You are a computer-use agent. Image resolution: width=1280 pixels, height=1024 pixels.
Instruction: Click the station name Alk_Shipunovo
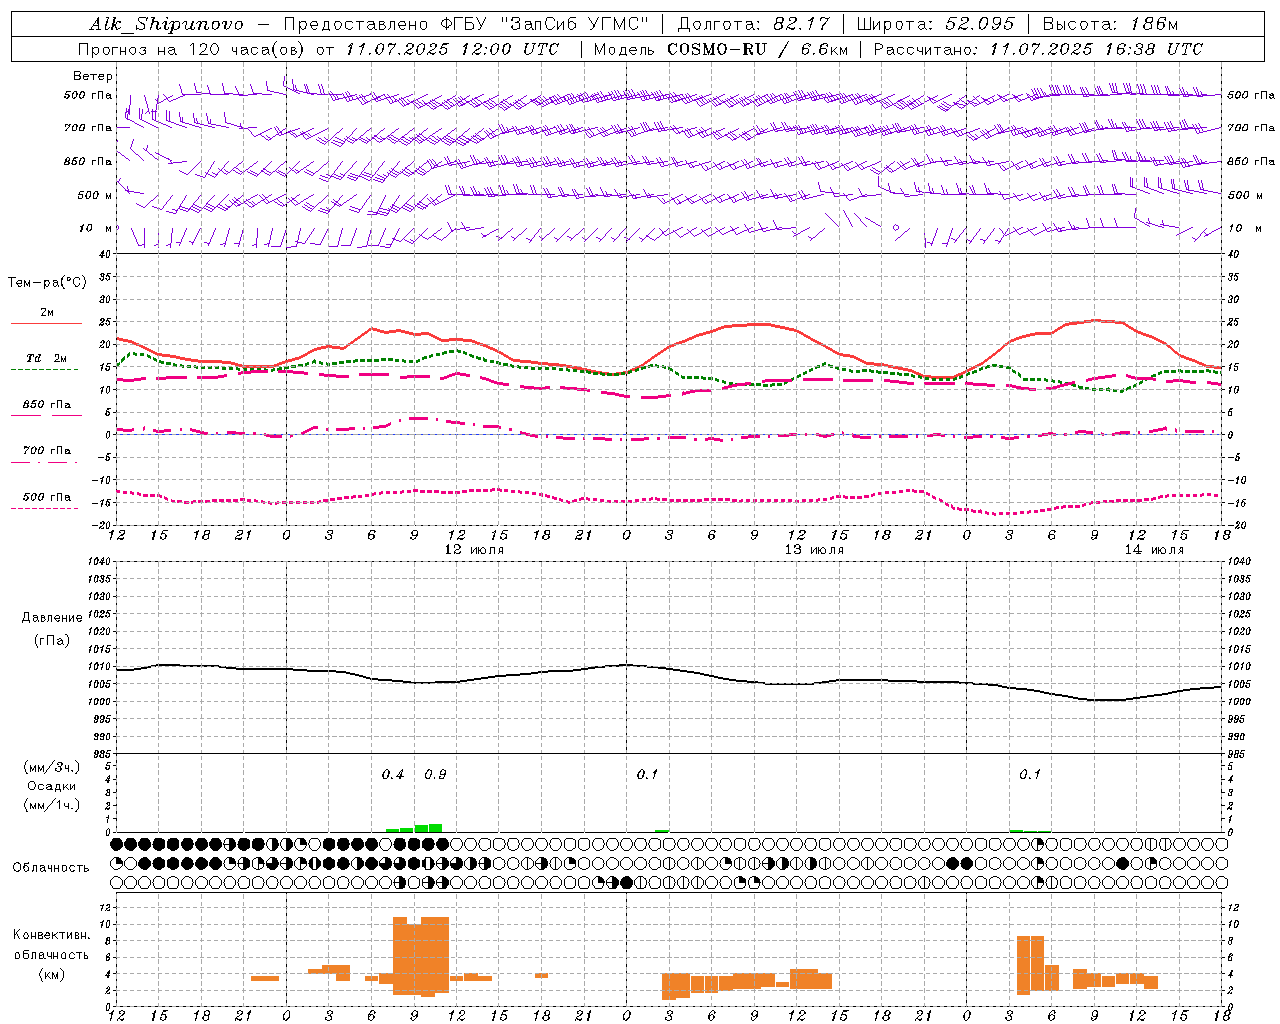coord(166,24)
